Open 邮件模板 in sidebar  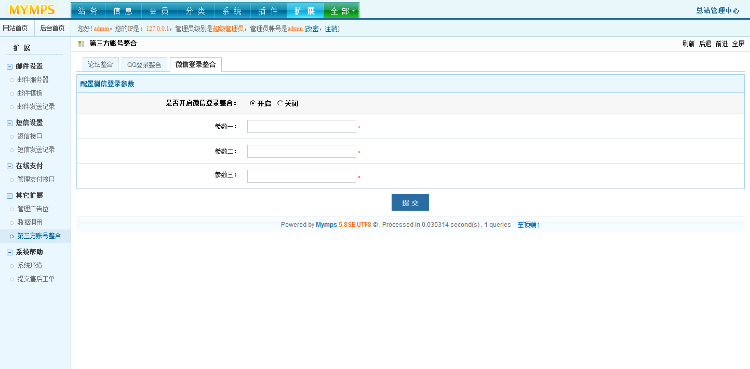[x=29, y=93]
